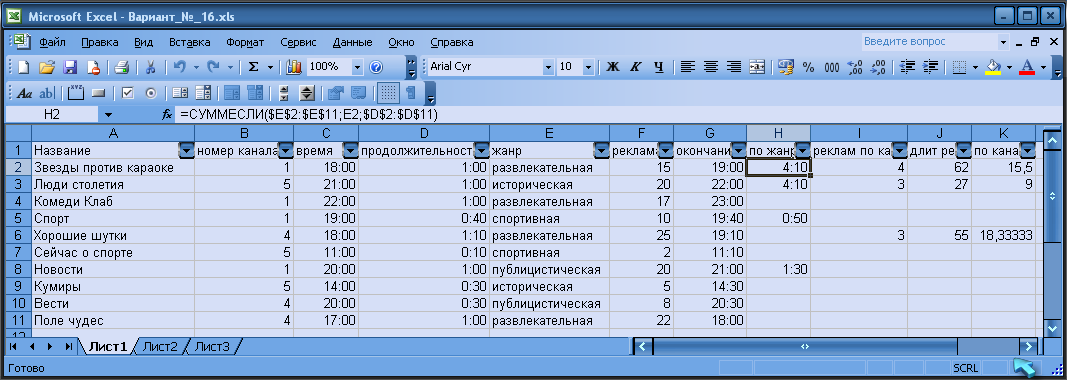The width and height of the screenshot is (1067, 380).
Task: Launch the Chart Wizard icon
Action: click(x=294, y=67)
